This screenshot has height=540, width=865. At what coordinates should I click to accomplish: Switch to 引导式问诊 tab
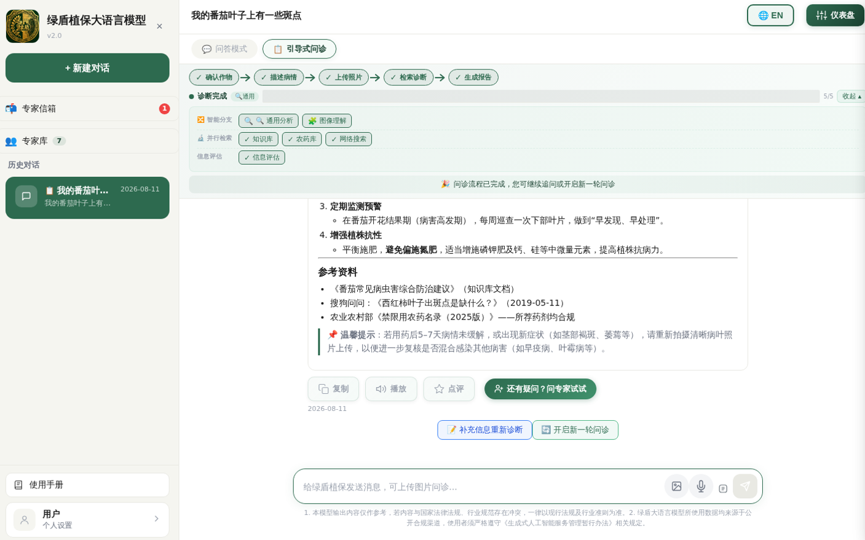pyautogui.click(x=299, y=49)
